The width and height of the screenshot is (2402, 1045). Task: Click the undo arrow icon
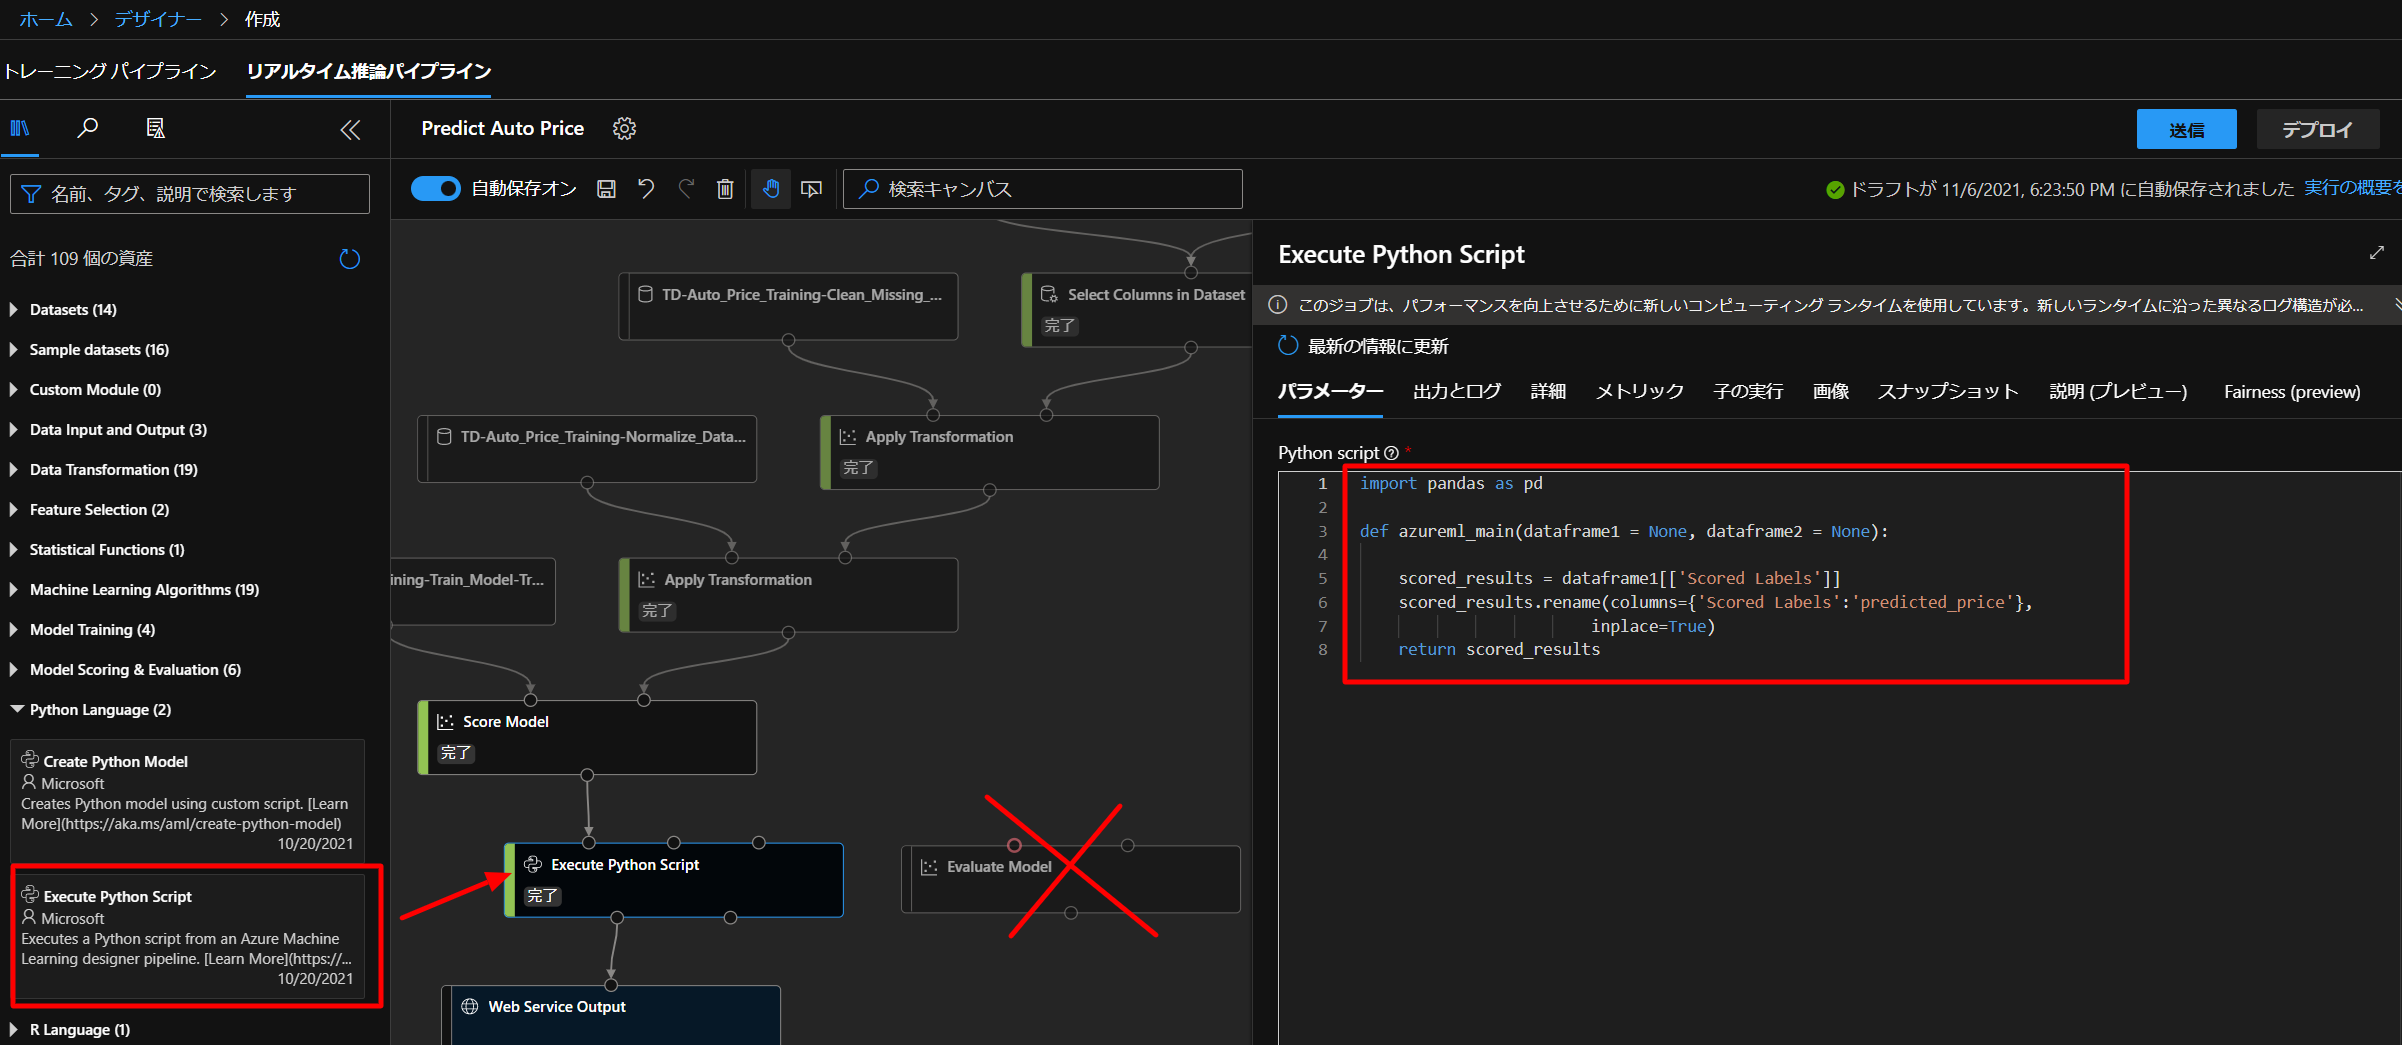(646, 189)
